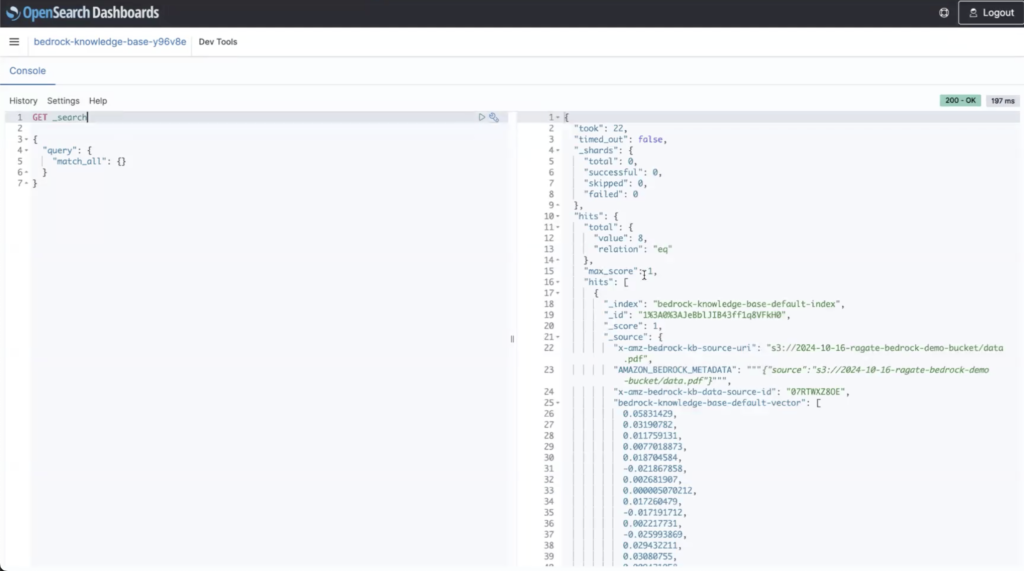
Task: Open the wrench request options icon
Action: [494, 118]
